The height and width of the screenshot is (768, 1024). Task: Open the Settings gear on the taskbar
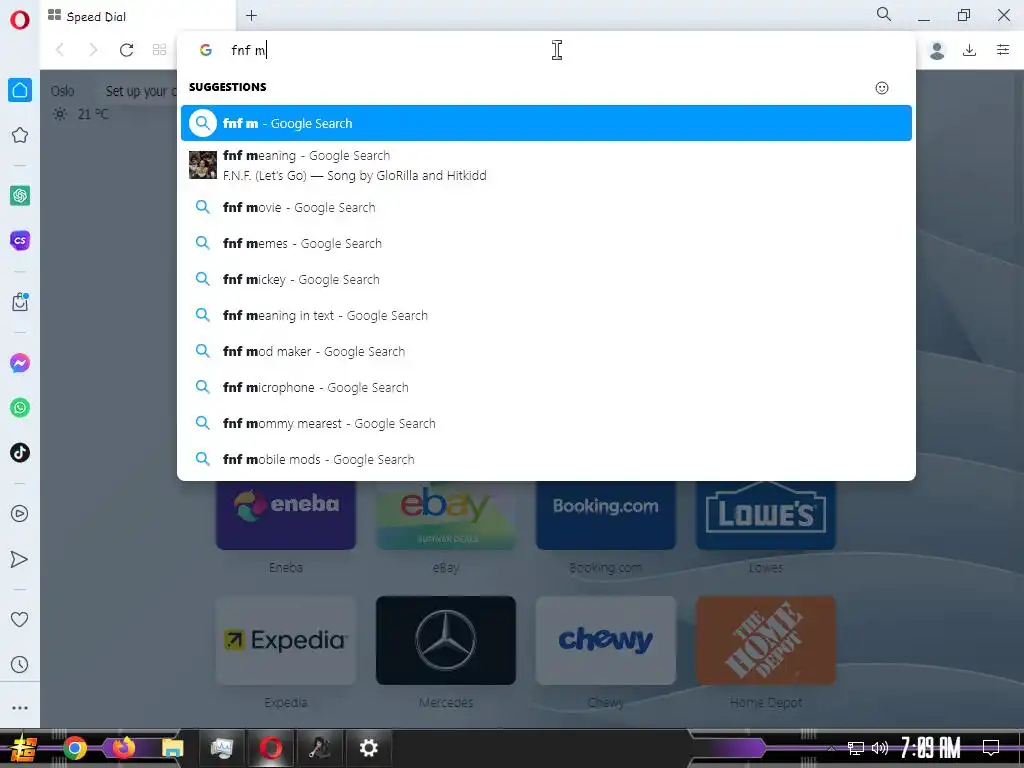click(x=369, y=748)
